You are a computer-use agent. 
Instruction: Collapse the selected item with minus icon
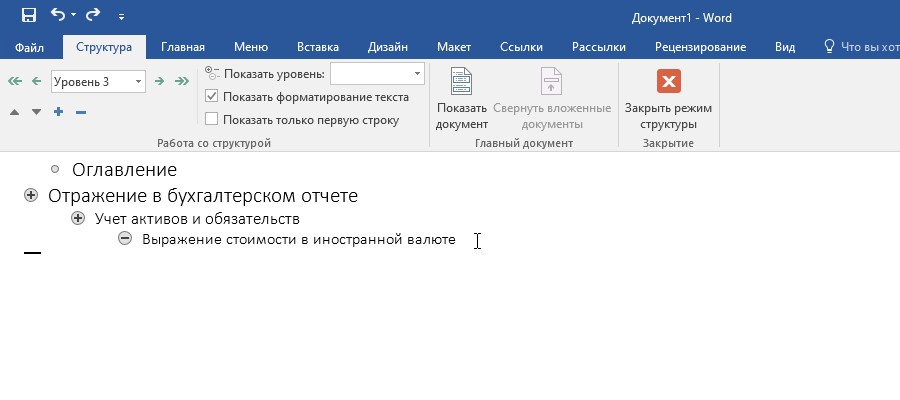tap(81, 112)
